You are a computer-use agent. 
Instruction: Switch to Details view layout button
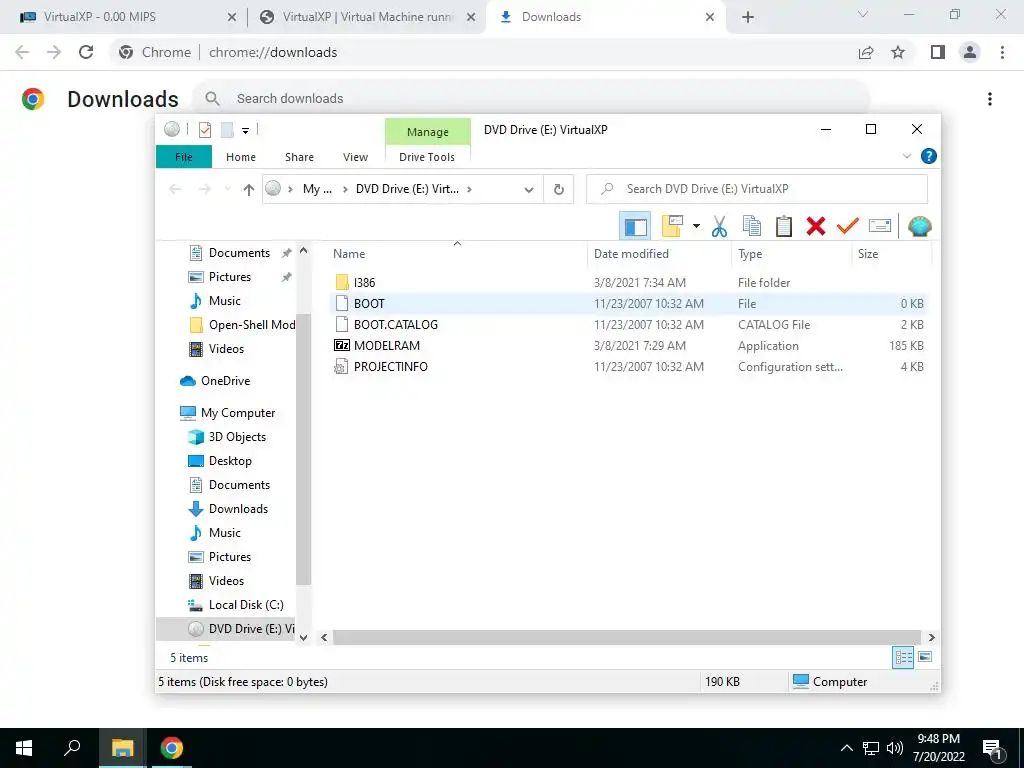pyautogui.click(x=903, y=657)
